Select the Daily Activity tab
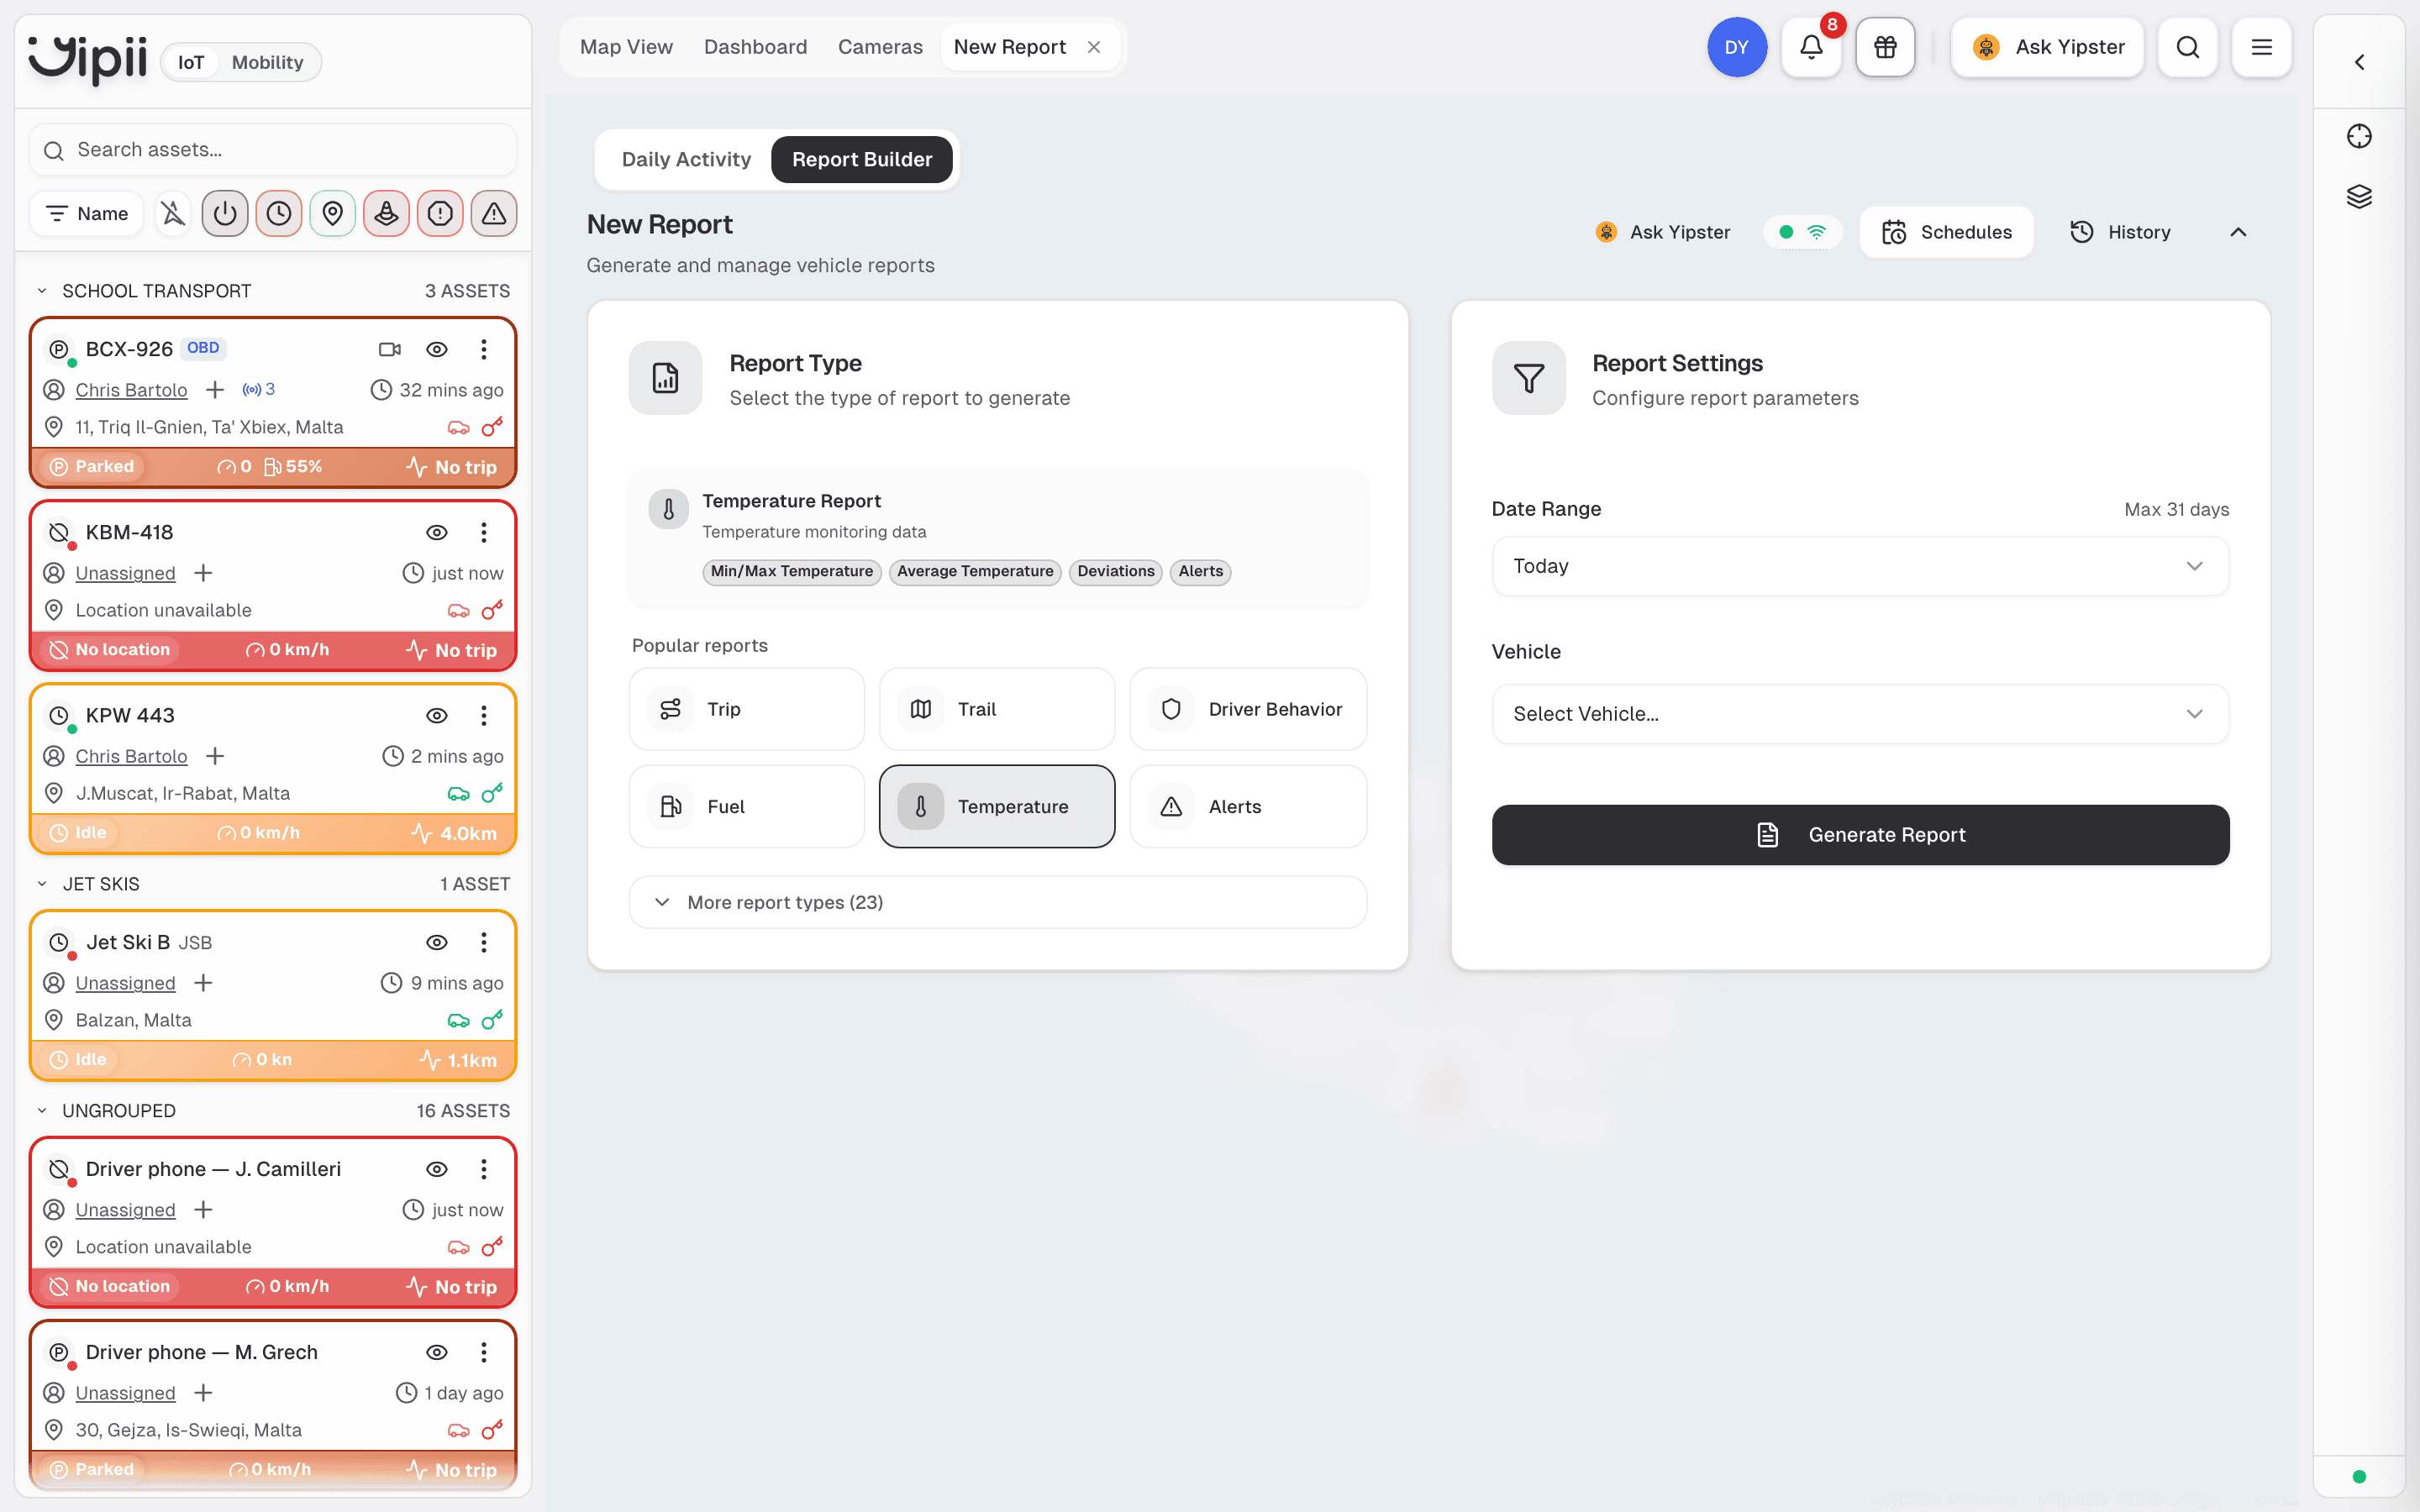 pyautogui.click(x=686, y=159)
